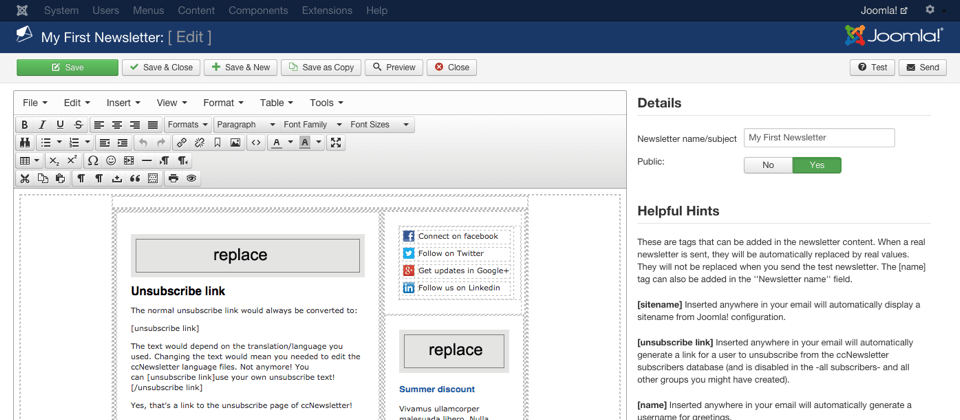Click the eye preview icon in editor toolbar
The height and width of the screenshot is (420, 960).
(x=191, y=178)
